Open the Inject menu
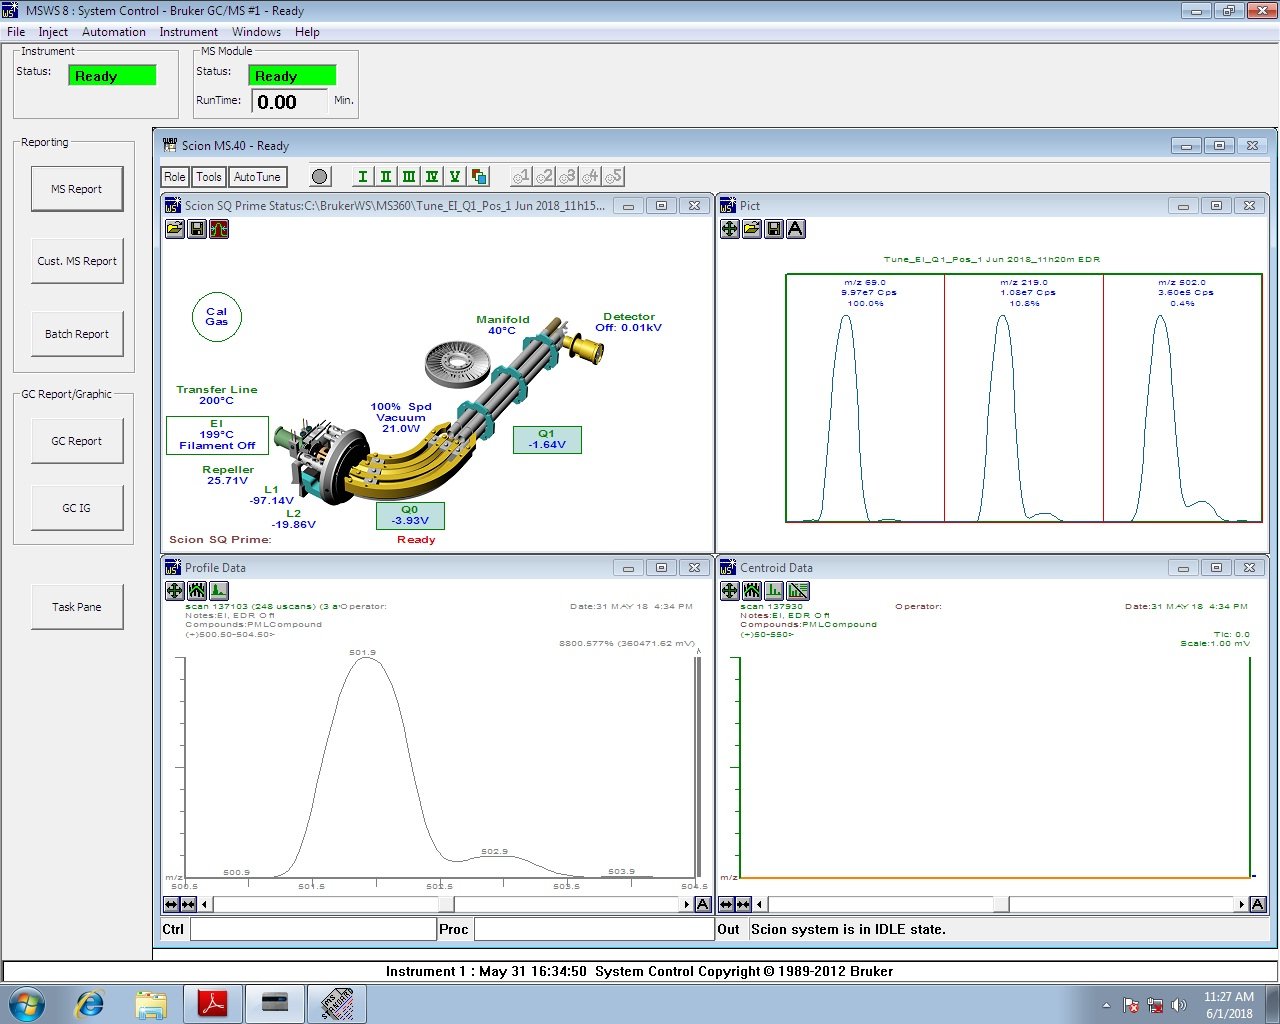The height and width of the screenshot is (1024, 1280). 53,32
